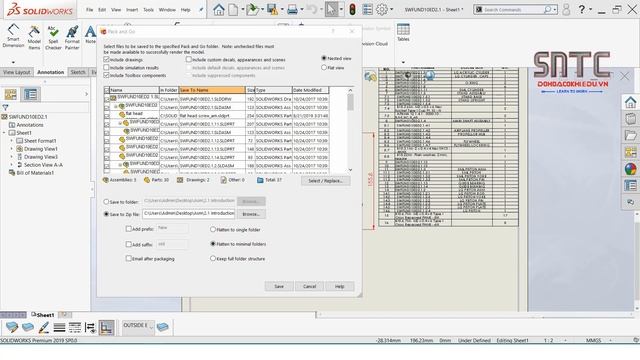Click the Search Commands field
This screenshot has width=640, height=360.
[516, 9]
